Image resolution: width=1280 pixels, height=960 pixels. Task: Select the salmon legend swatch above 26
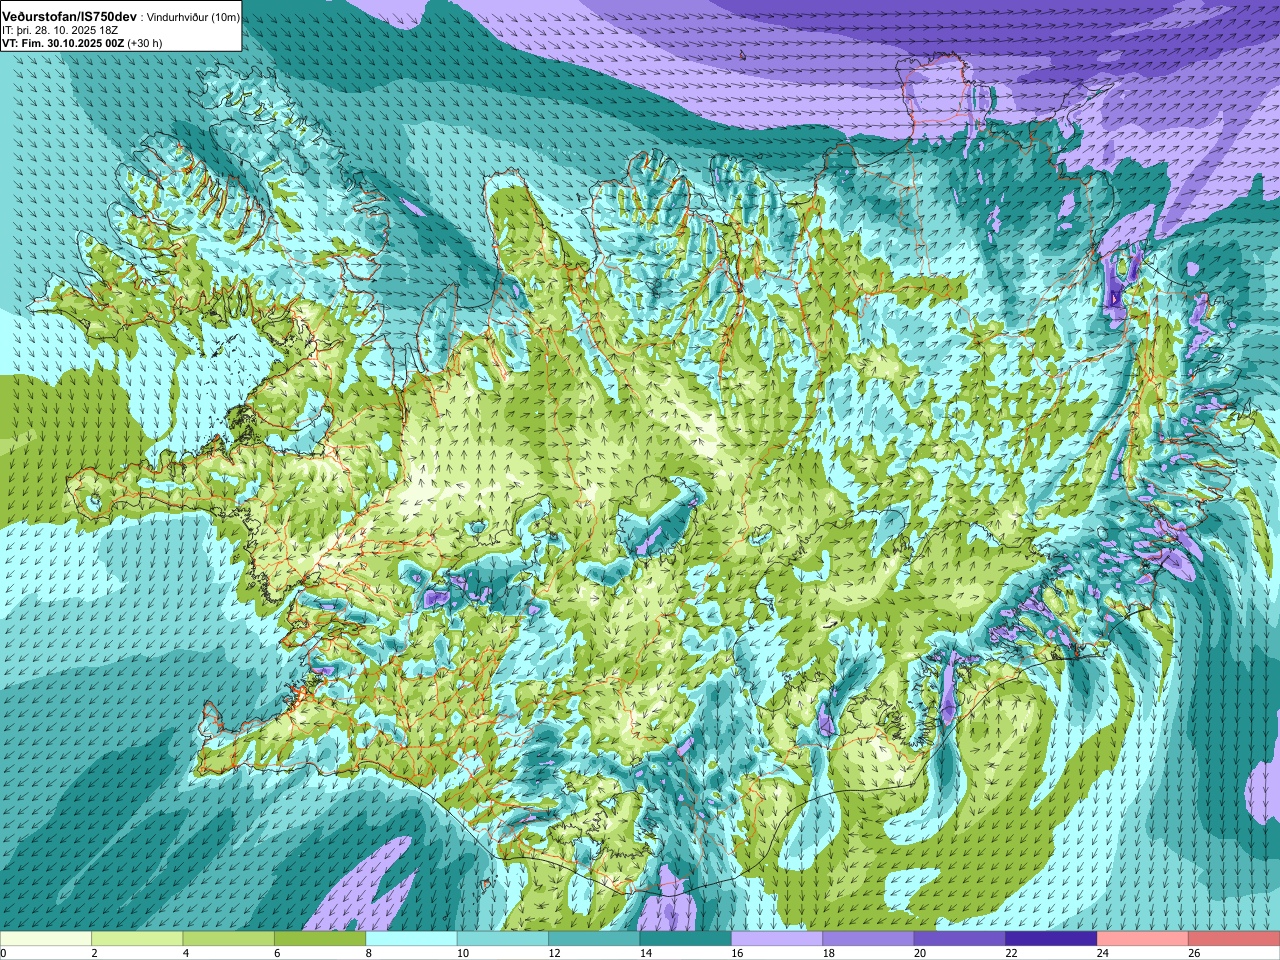(x=1234, y=939)
